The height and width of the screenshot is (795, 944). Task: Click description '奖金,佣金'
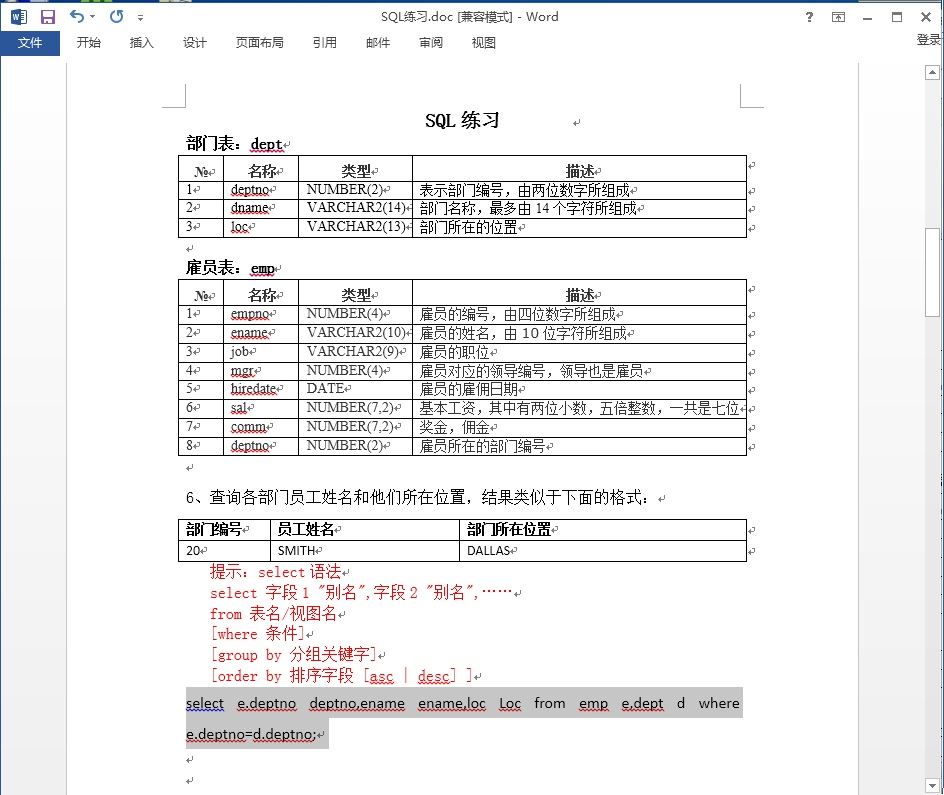point(455,427)
